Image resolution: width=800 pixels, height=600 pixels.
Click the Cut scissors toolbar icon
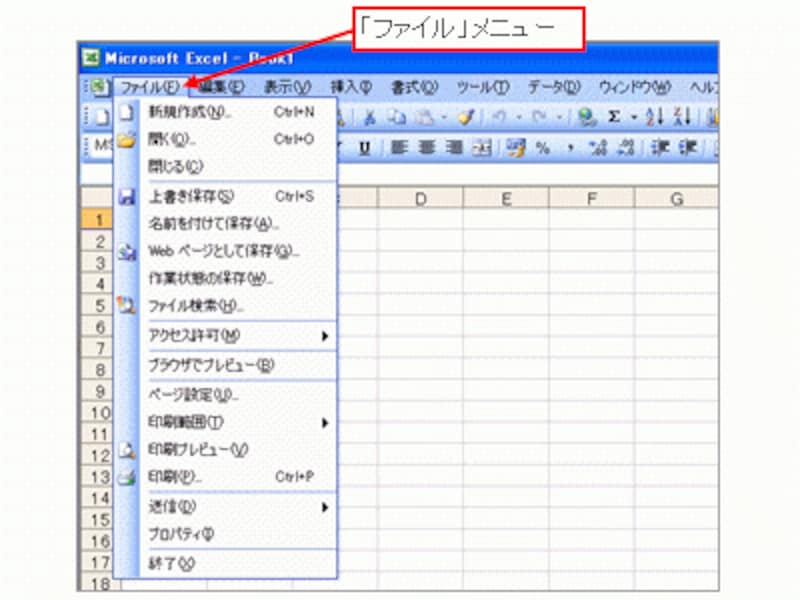[x=369, y=118]
